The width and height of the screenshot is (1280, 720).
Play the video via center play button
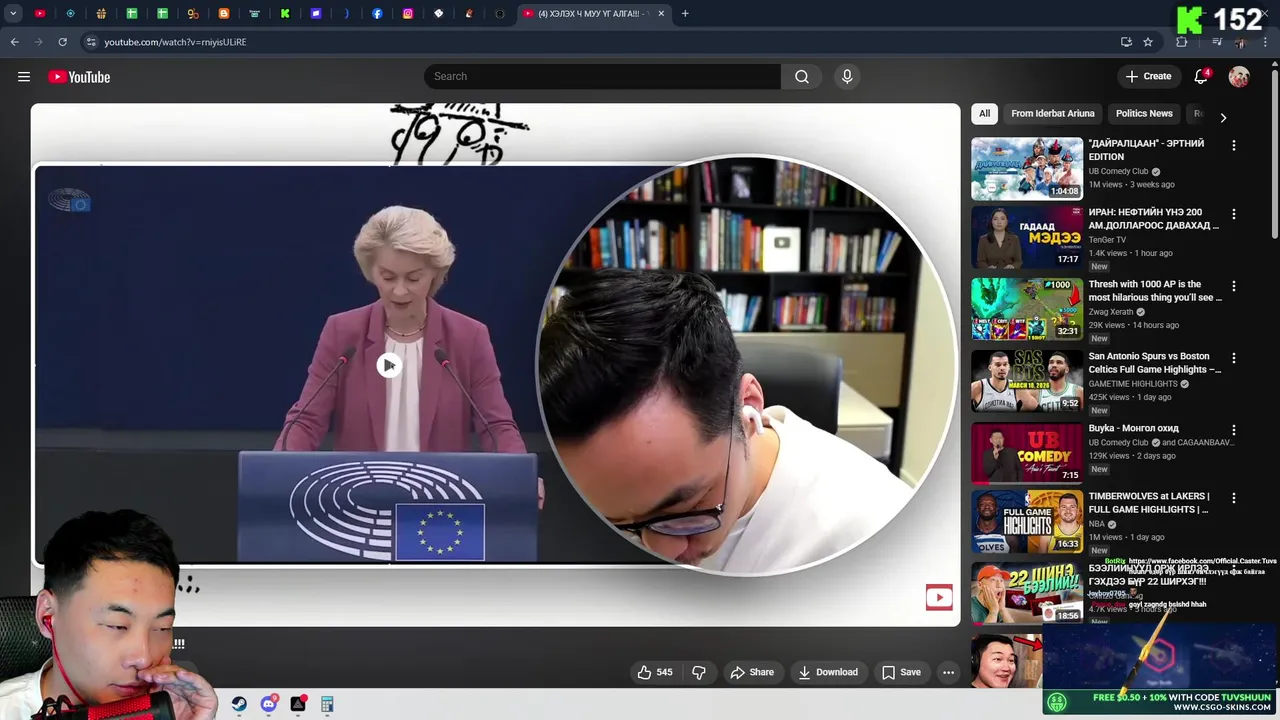pos(389,365)
